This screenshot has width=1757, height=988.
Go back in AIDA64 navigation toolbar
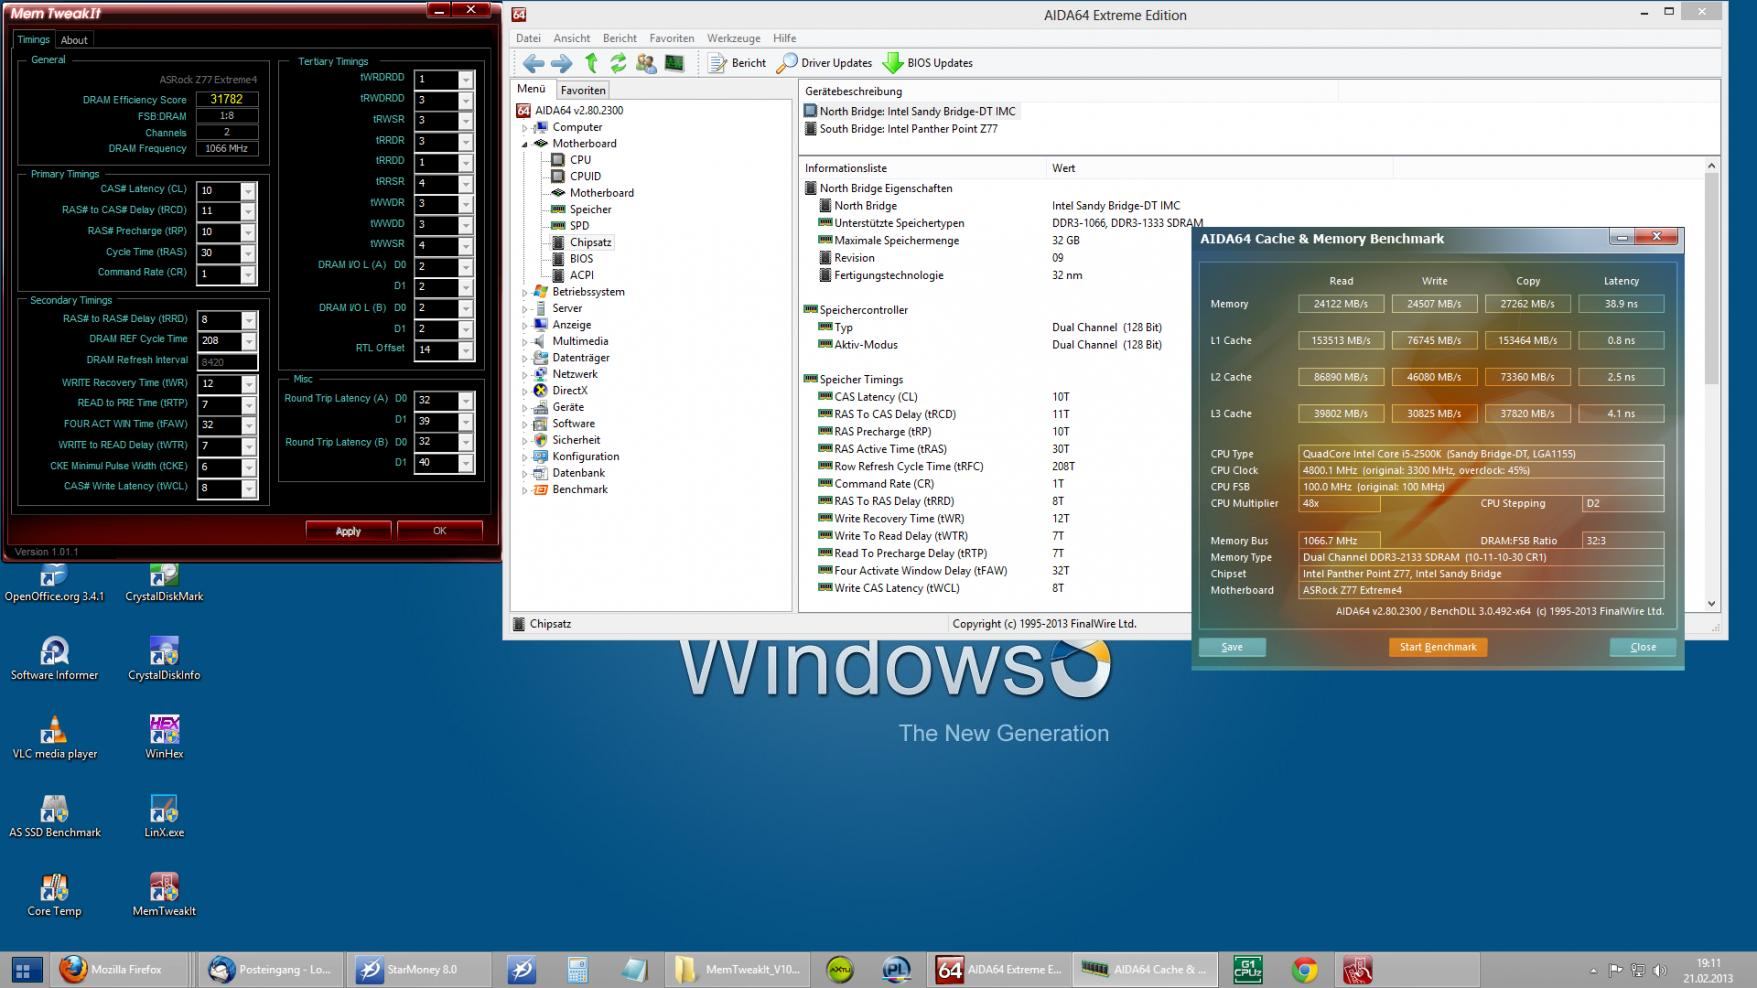coord(533,63)
